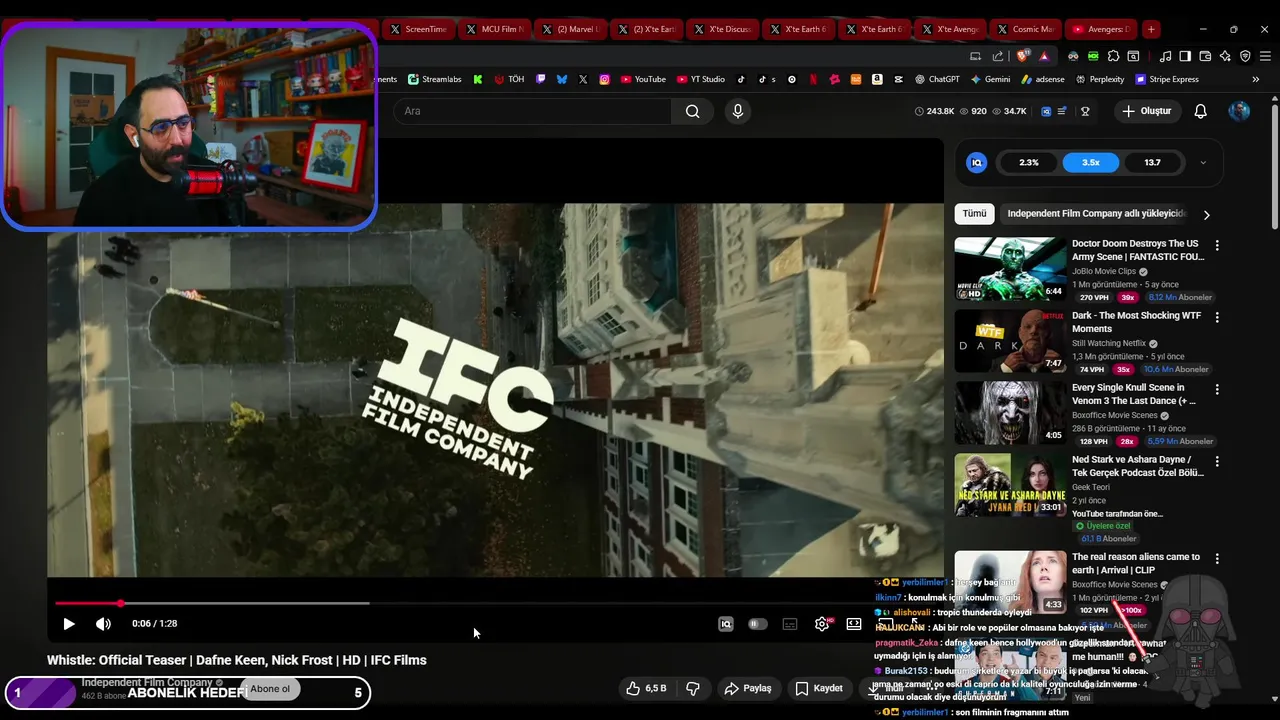Open the Leo AI sparkle icon
1280x720 pixels.
(1225, 56)
